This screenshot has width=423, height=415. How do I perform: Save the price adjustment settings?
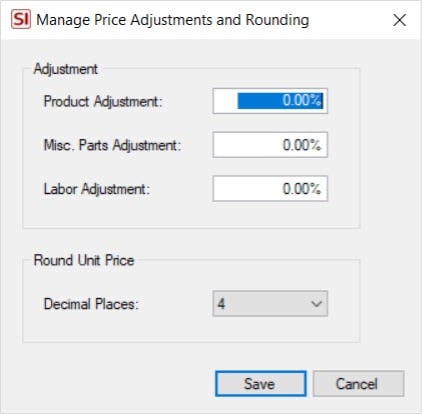[x=260, y=384]
